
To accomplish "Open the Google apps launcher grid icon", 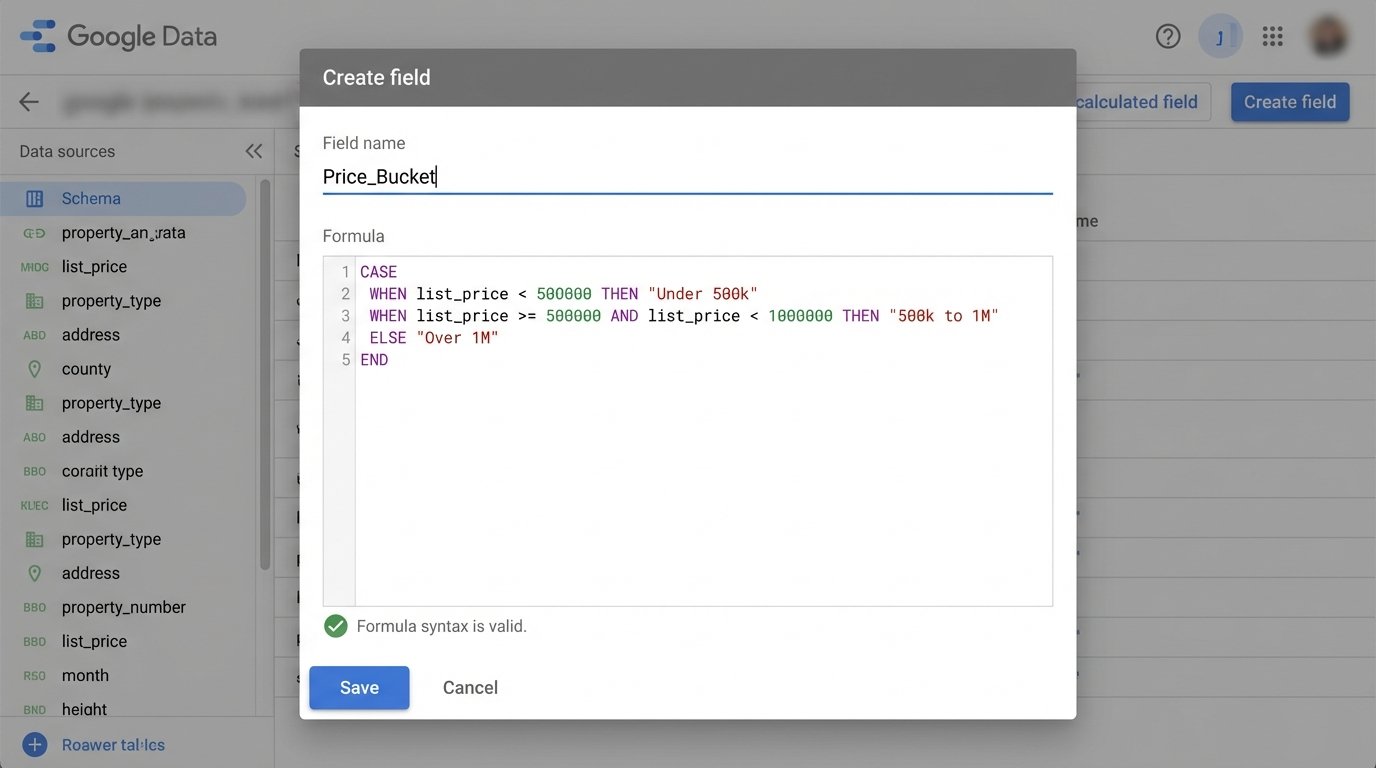I will (1272, 36).
